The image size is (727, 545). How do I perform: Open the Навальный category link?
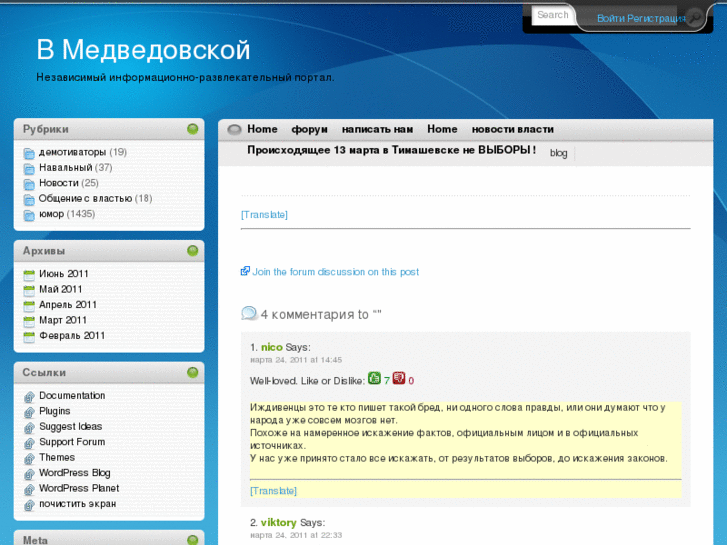click(x=65, y=168)
